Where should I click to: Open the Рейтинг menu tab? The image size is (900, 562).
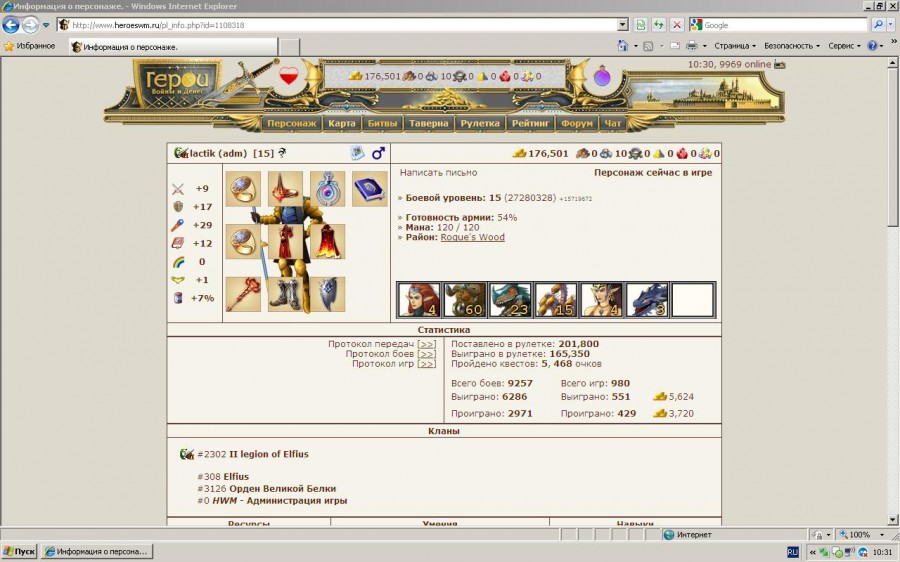click(x=530, y=123)
